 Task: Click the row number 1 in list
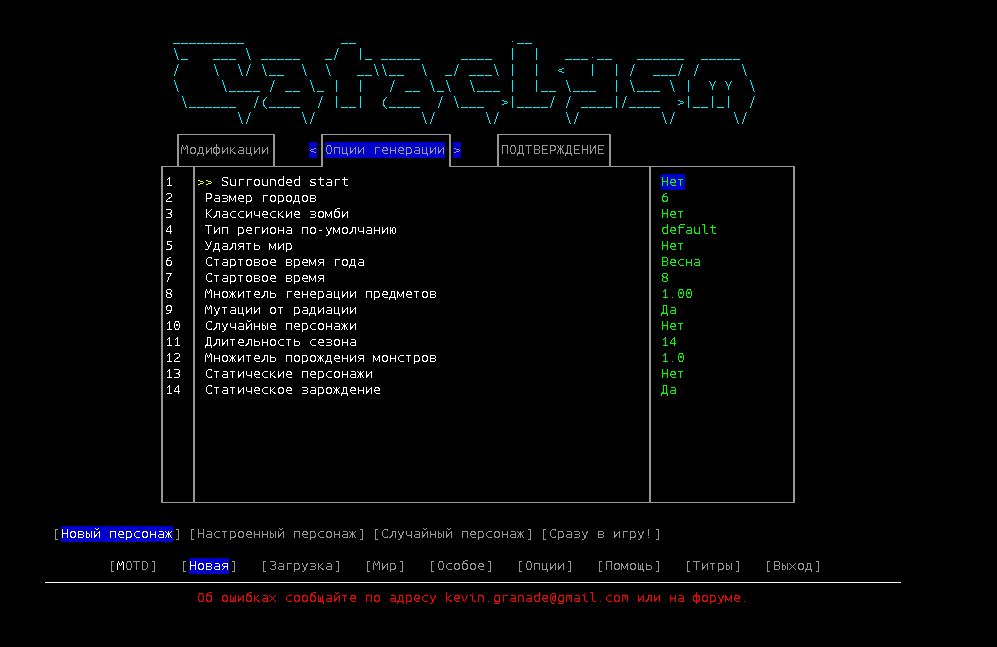coord(169,182)
